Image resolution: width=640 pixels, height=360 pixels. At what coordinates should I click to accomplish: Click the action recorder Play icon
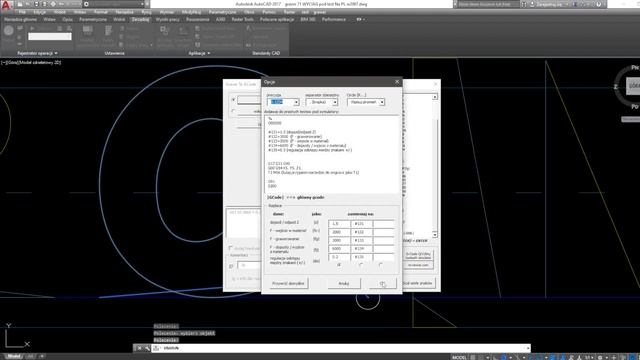coord(32,29)
